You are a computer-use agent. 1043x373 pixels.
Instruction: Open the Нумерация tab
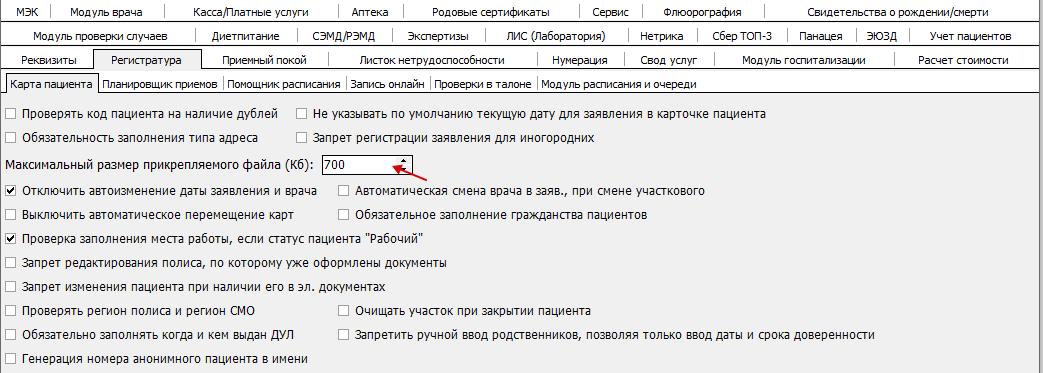tap(579, 60)
